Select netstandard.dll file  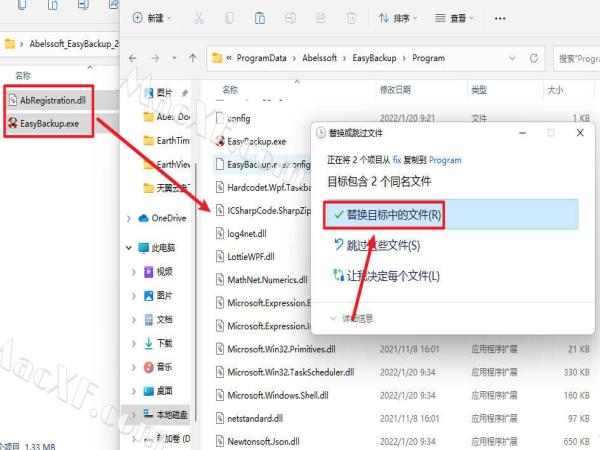[x=249, y=418]
